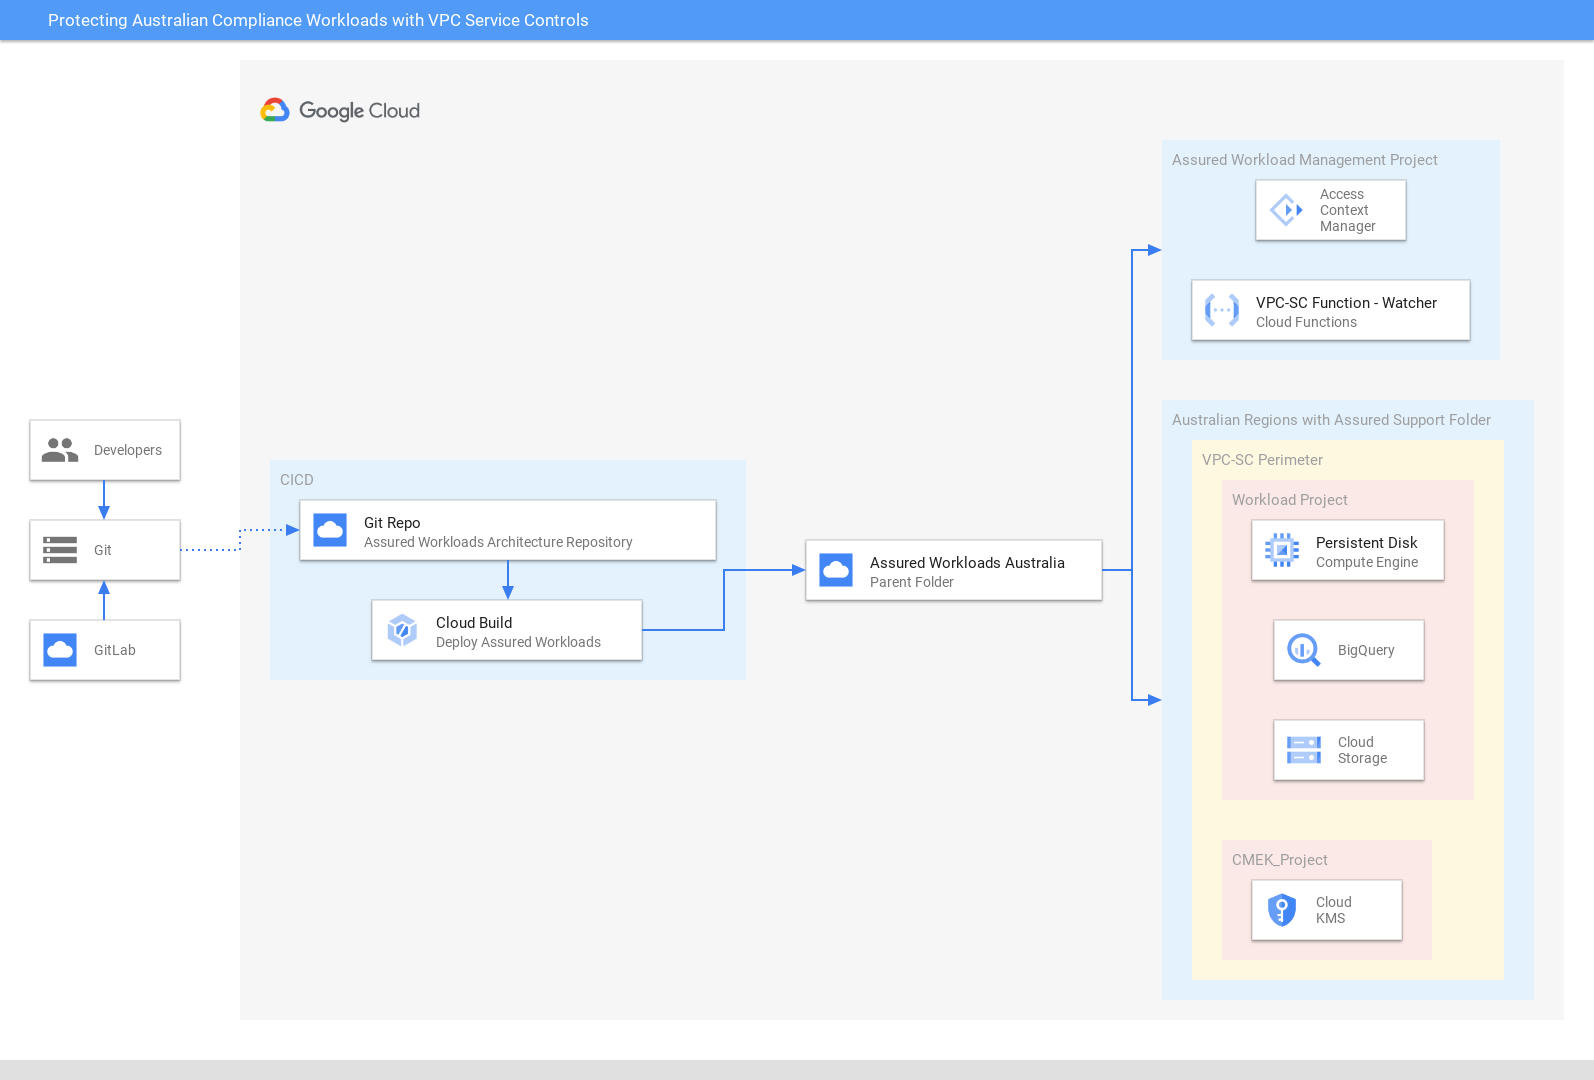Click the Cloud Storage icon

click(x=1304, y=750)
